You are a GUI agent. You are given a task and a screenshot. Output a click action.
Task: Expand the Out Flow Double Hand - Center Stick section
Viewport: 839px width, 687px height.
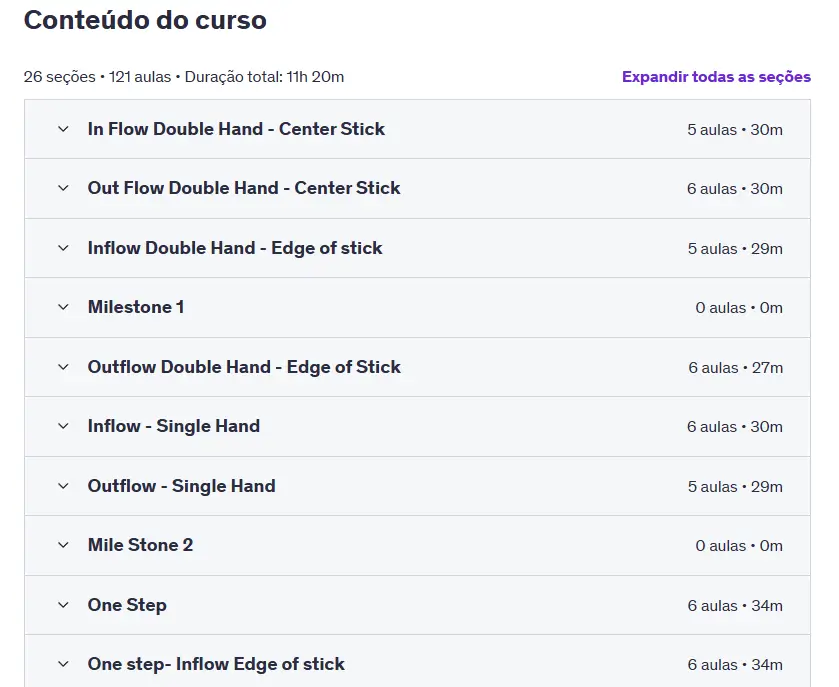[243, 188]
